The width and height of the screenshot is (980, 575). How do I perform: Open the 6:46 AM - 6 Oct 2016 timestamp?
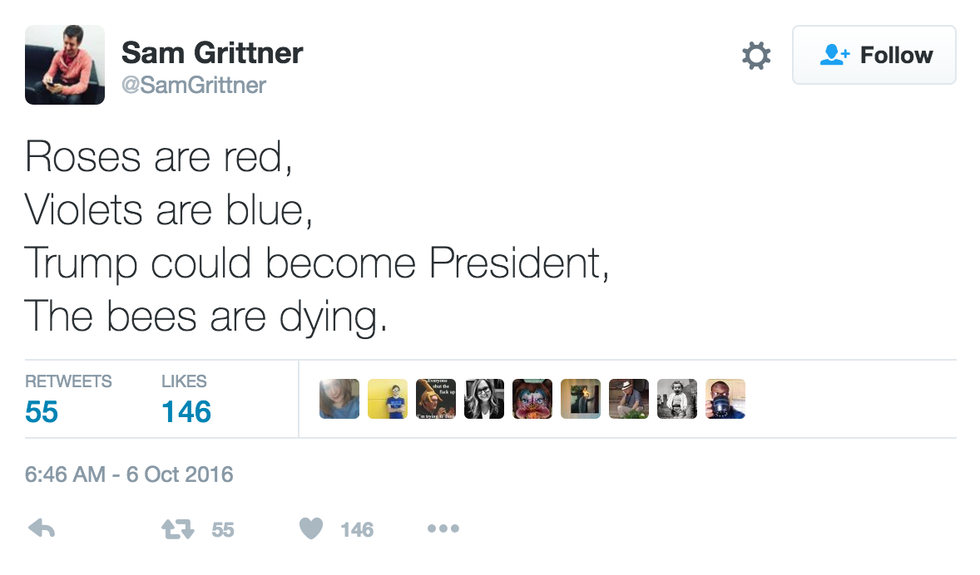click(129, 473)
